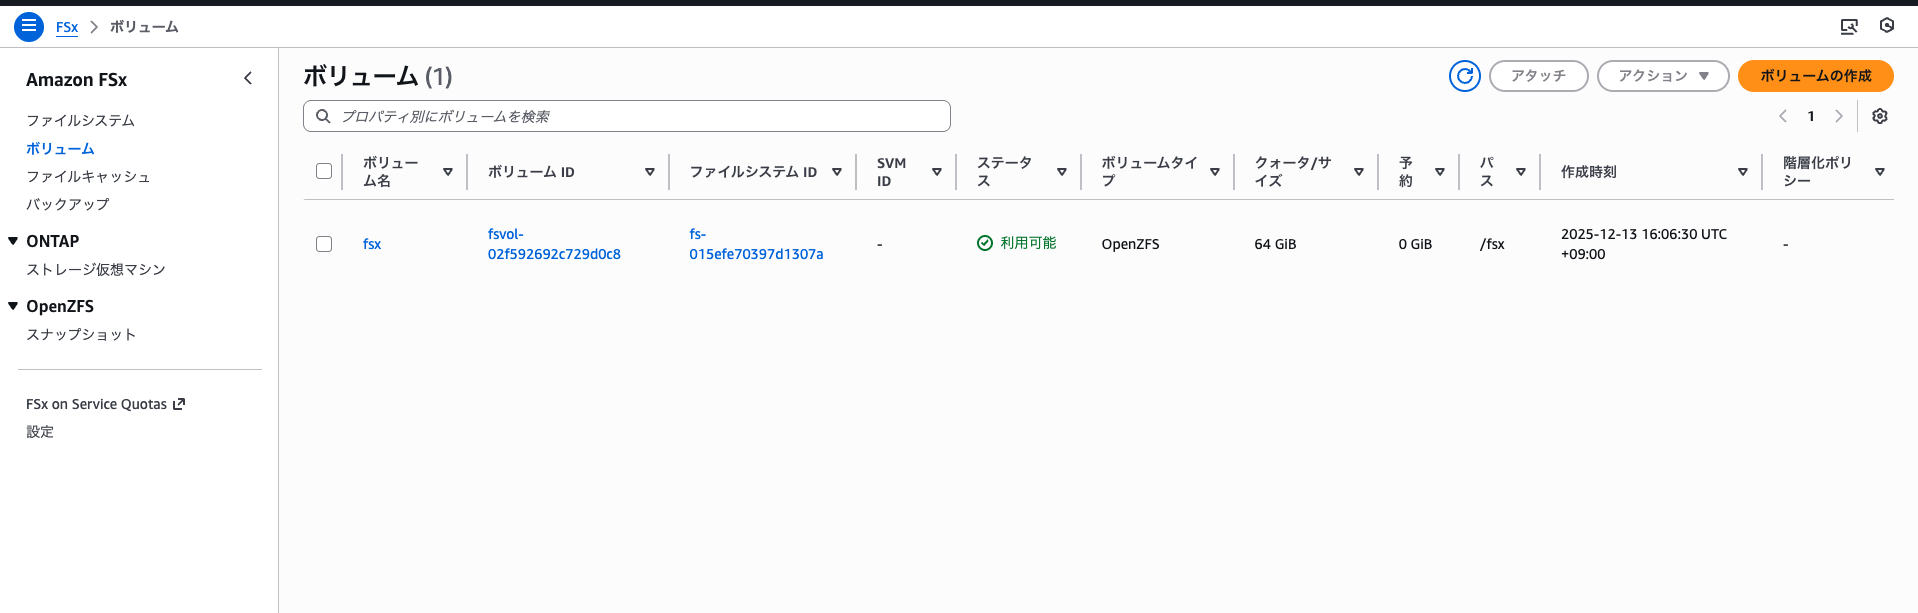Click the /fsx path cell

coord(1492,244)
